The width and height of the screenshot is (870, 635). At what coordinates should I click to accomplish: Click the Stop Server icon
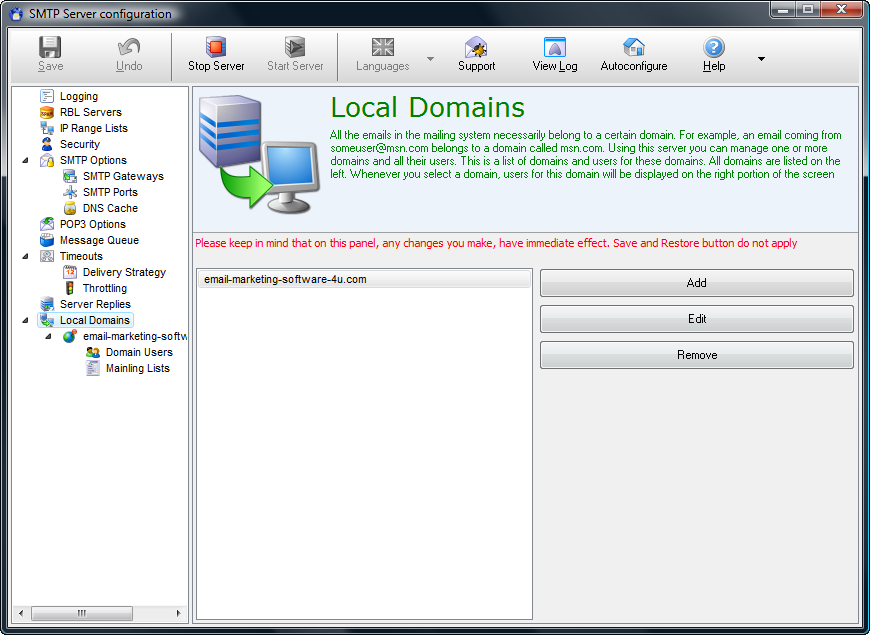(x=215, y=48)
